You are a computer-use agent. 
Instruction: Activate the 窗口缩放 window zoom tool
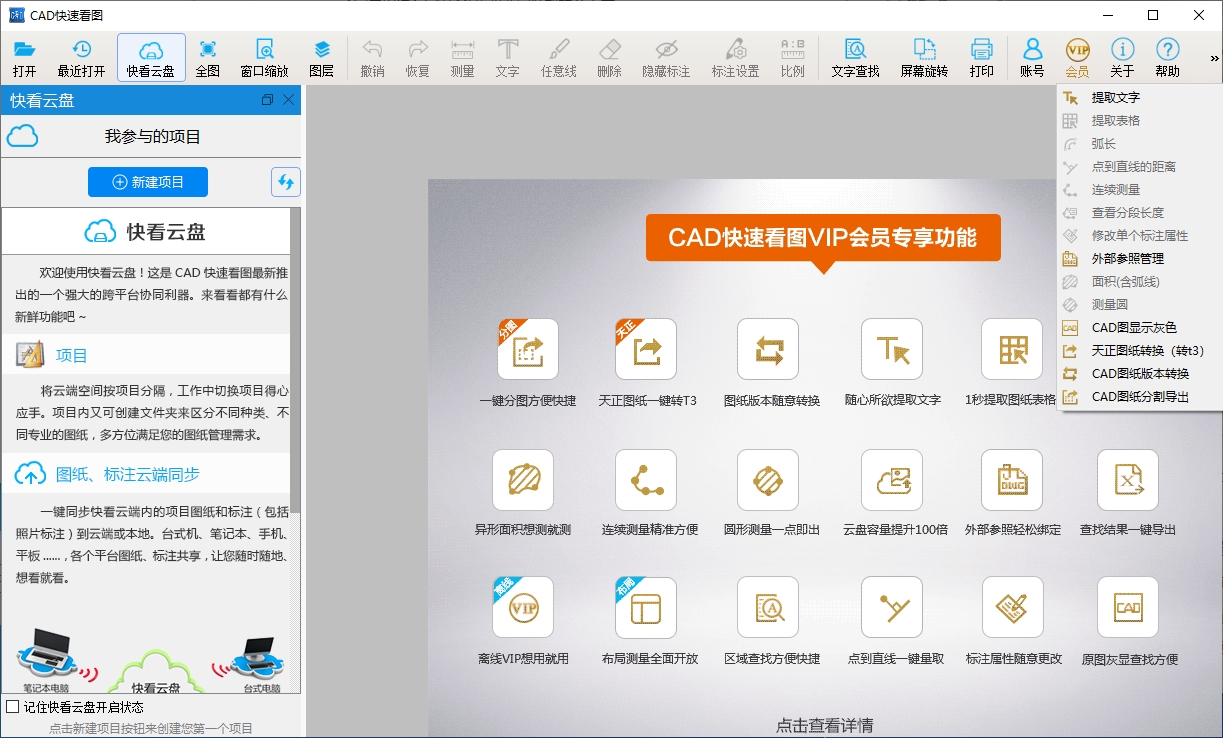pyautogui.click(x=265, y=58)
